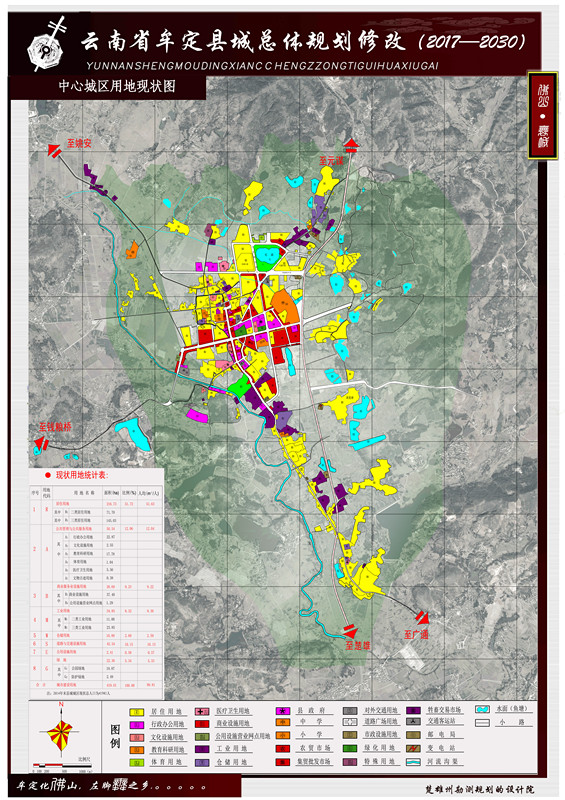This screenshot has height=800, width=565.
Task: Click the 农贸市场 red legend icon
Action: point(283,749)
